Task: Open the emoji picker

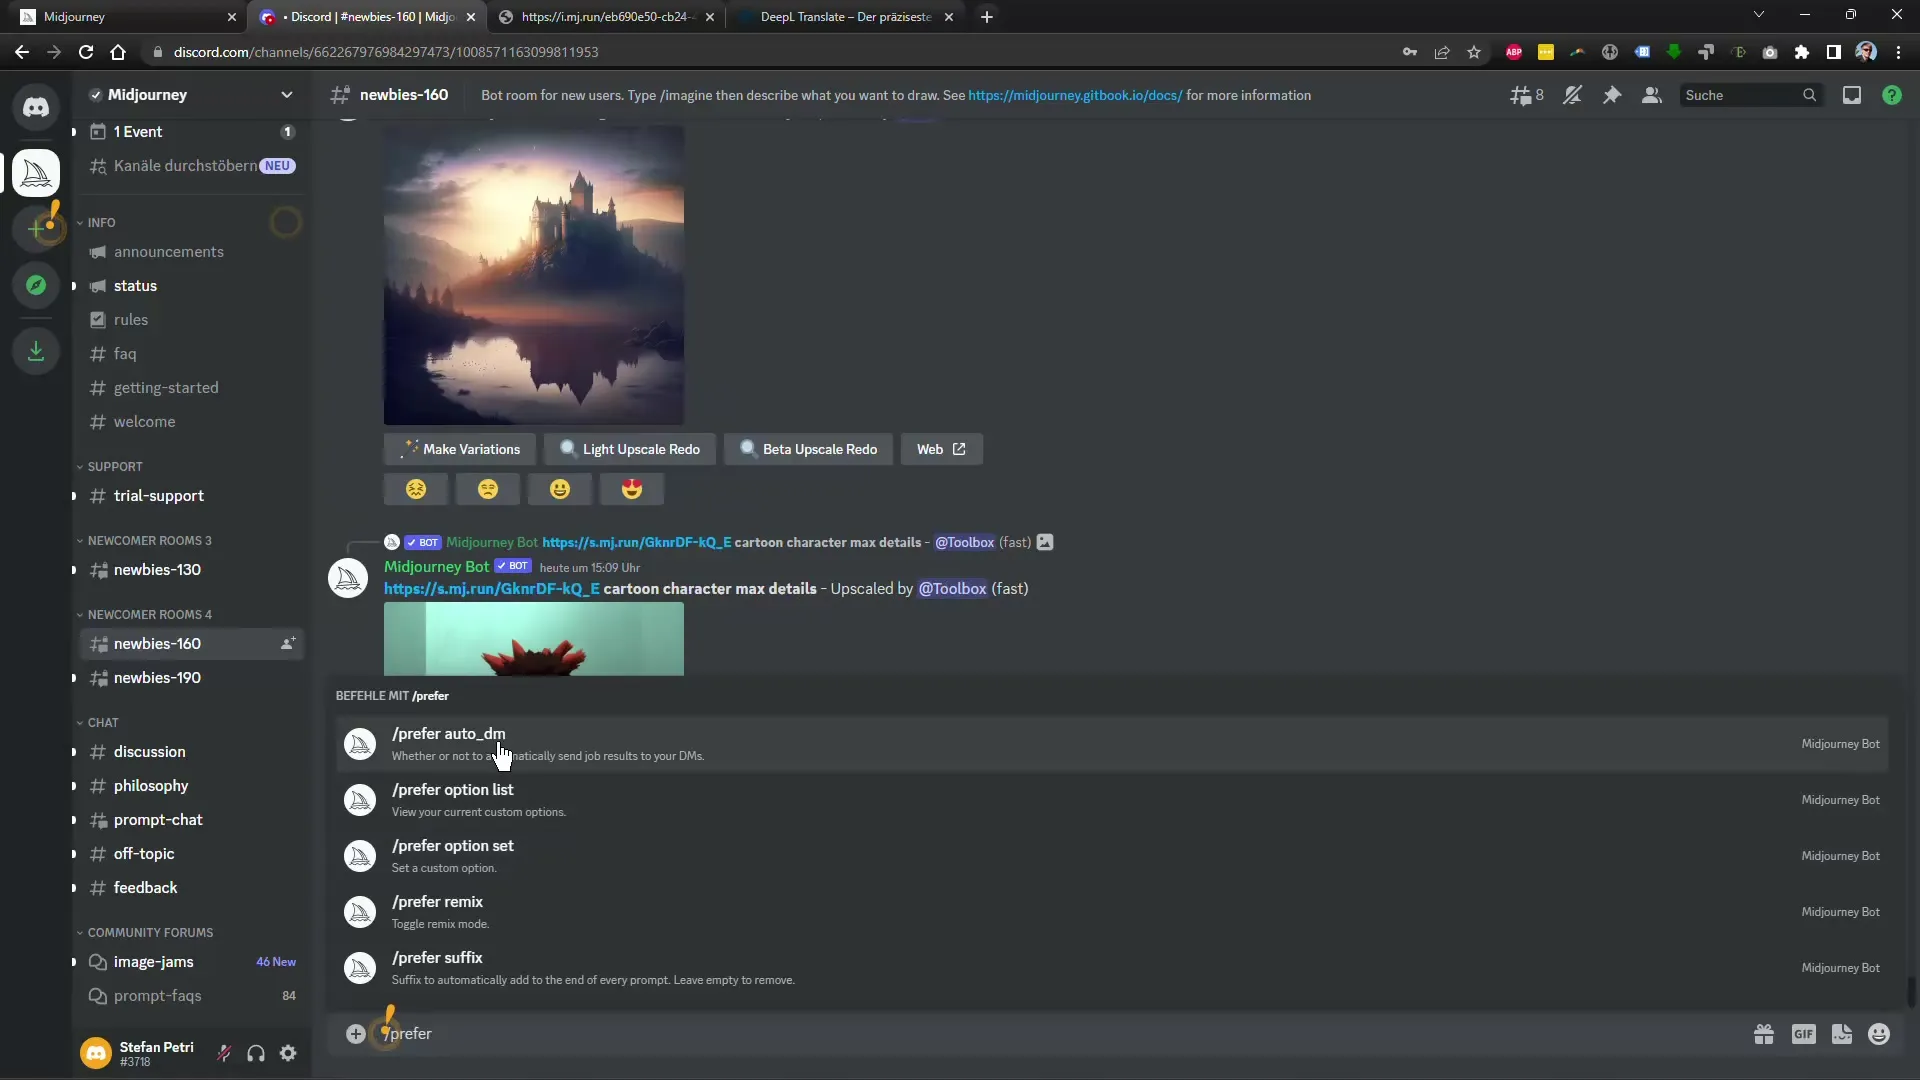Action: click(1879, 1034)
